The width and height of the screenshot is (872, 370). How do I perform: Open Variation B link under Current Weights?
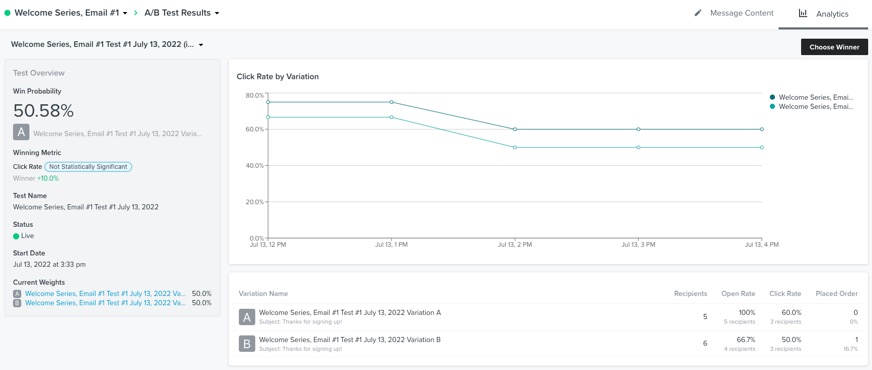(x=106, y=303)
